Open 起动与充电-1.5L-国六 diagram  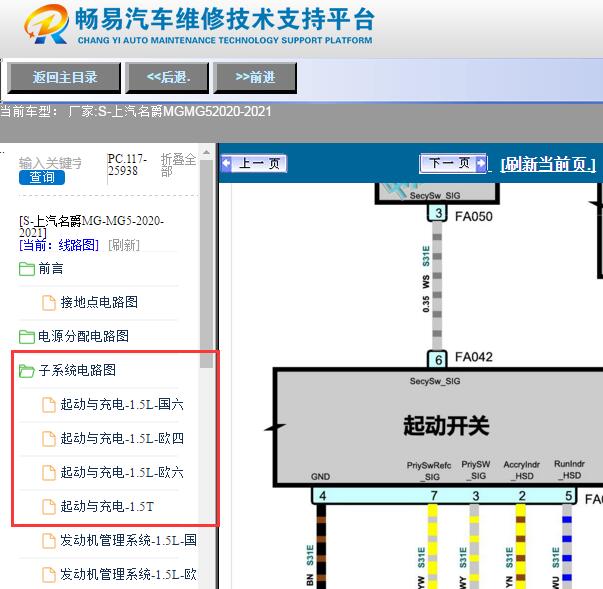[x=122, y=404]
